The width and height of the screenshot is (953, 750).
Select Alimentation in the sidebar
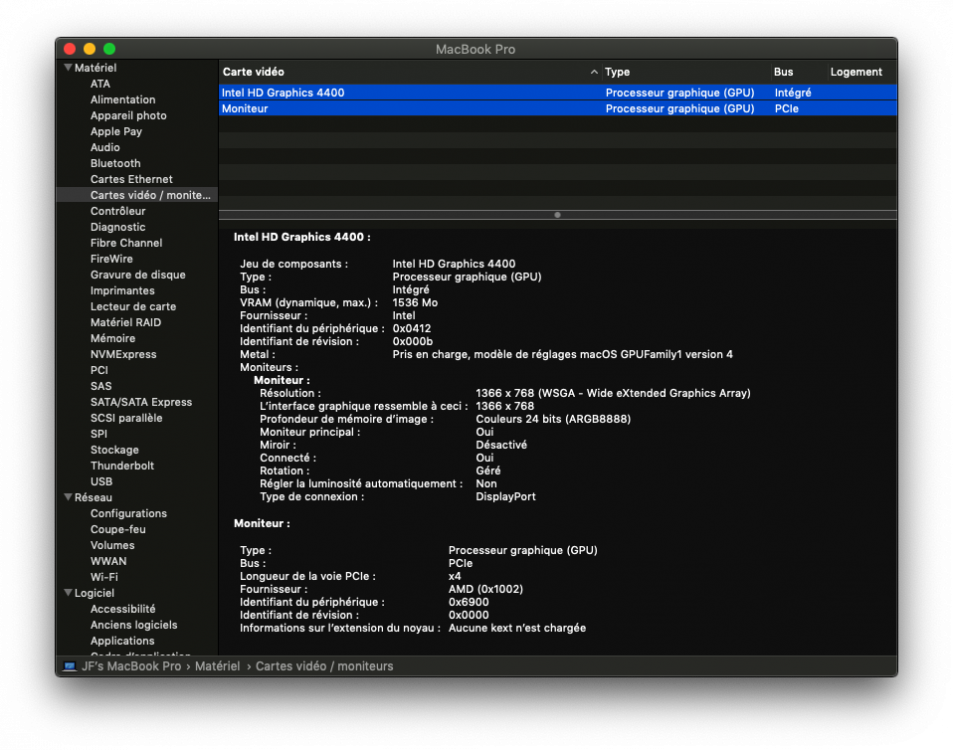coord(123,100)
